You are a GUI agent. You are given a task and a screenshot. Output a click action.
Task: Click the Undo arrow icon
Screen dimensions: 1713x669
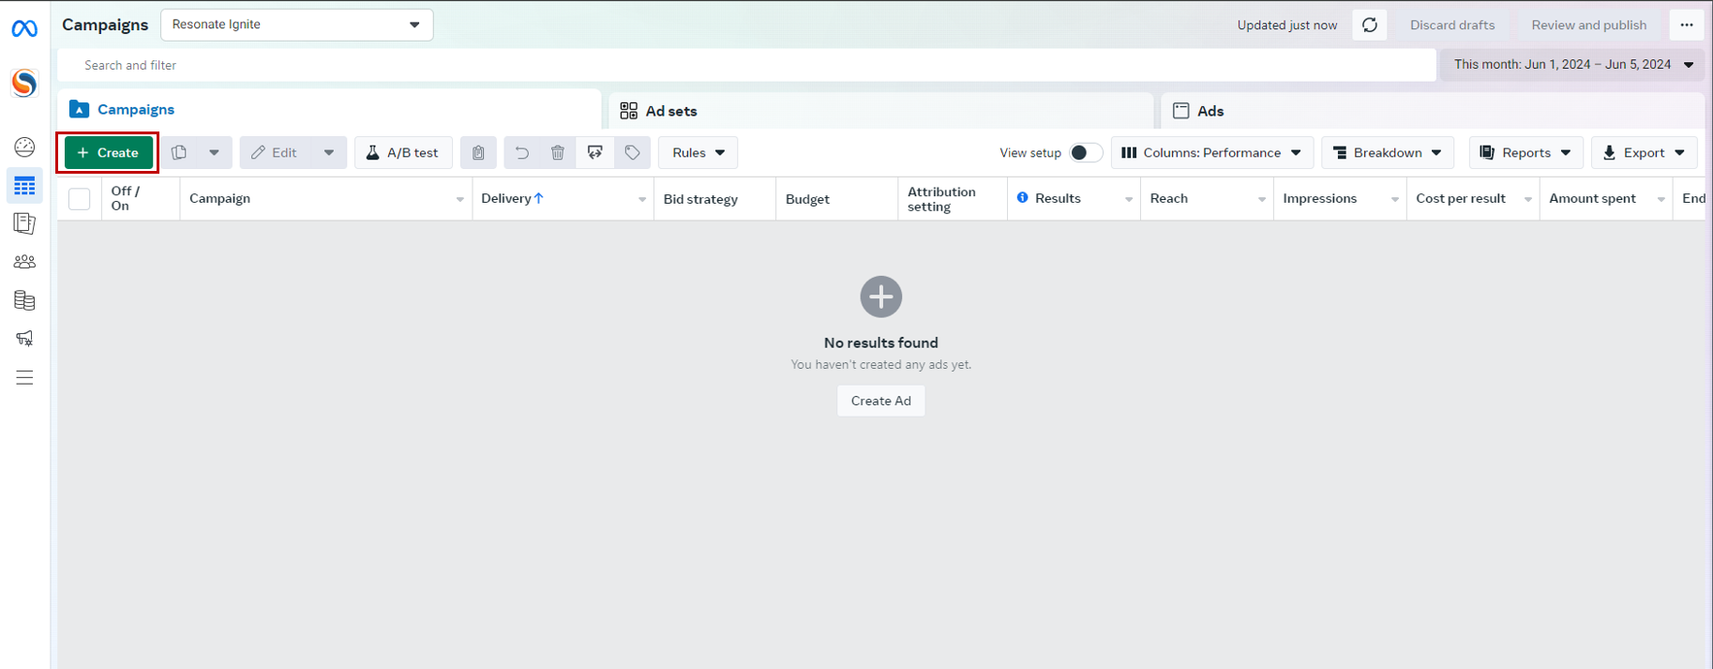click(x=522, y=153)
